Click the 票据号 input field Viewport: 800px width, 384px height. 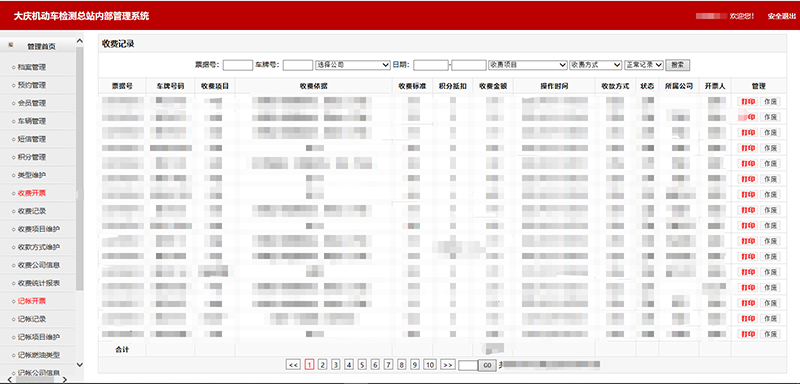pos(238,65)
